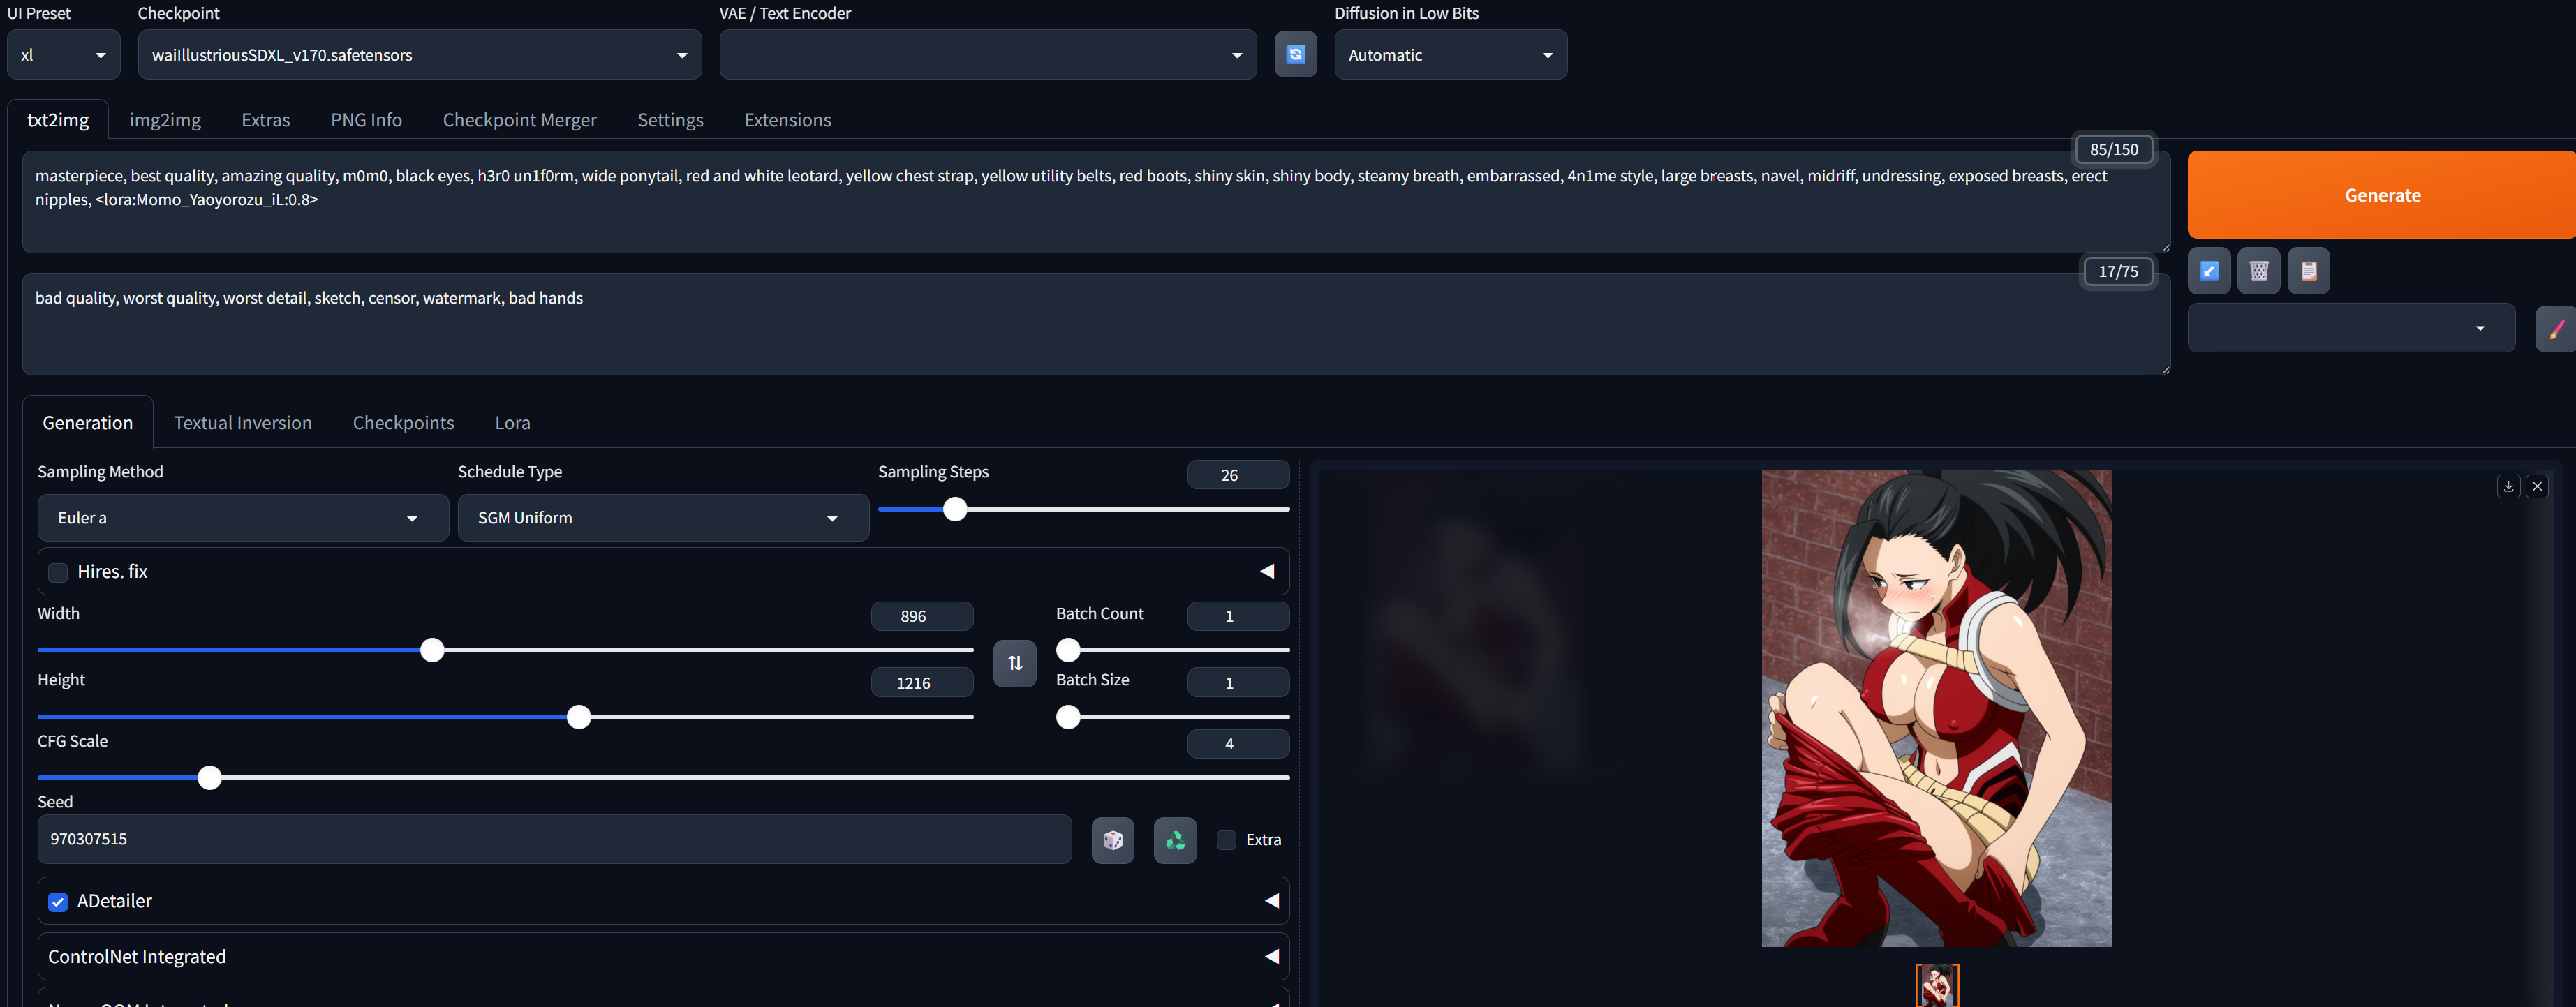Image resolution: width=2576 pixels, height=1007 pixels.
Task: Open the Lora sub-tab
Action: pos(513,423)
